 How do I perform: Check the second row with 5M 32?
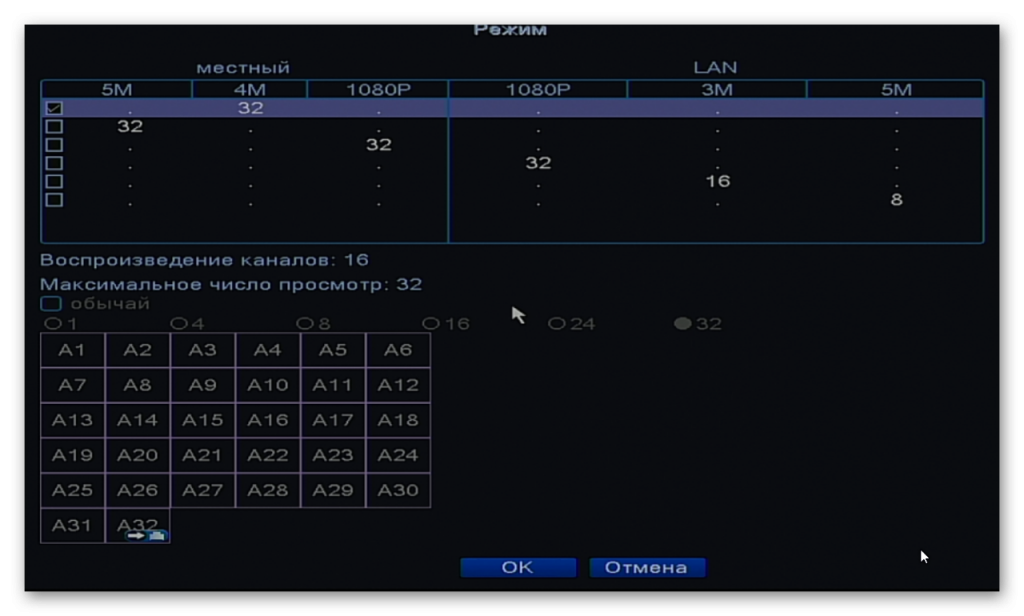tap(54, 126)
